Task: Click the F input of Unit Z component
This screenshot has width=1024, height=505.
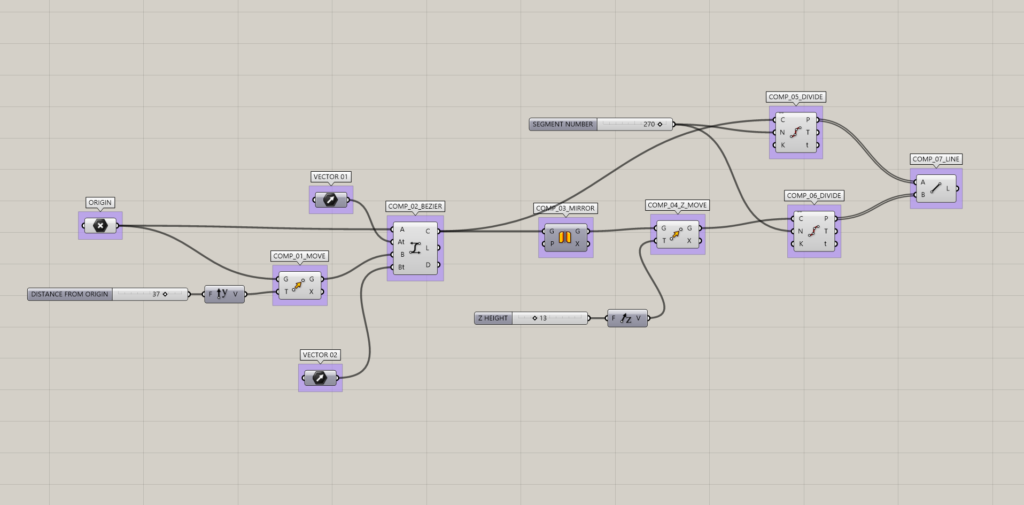Action: pyautogui.click(x=613, y=318)
